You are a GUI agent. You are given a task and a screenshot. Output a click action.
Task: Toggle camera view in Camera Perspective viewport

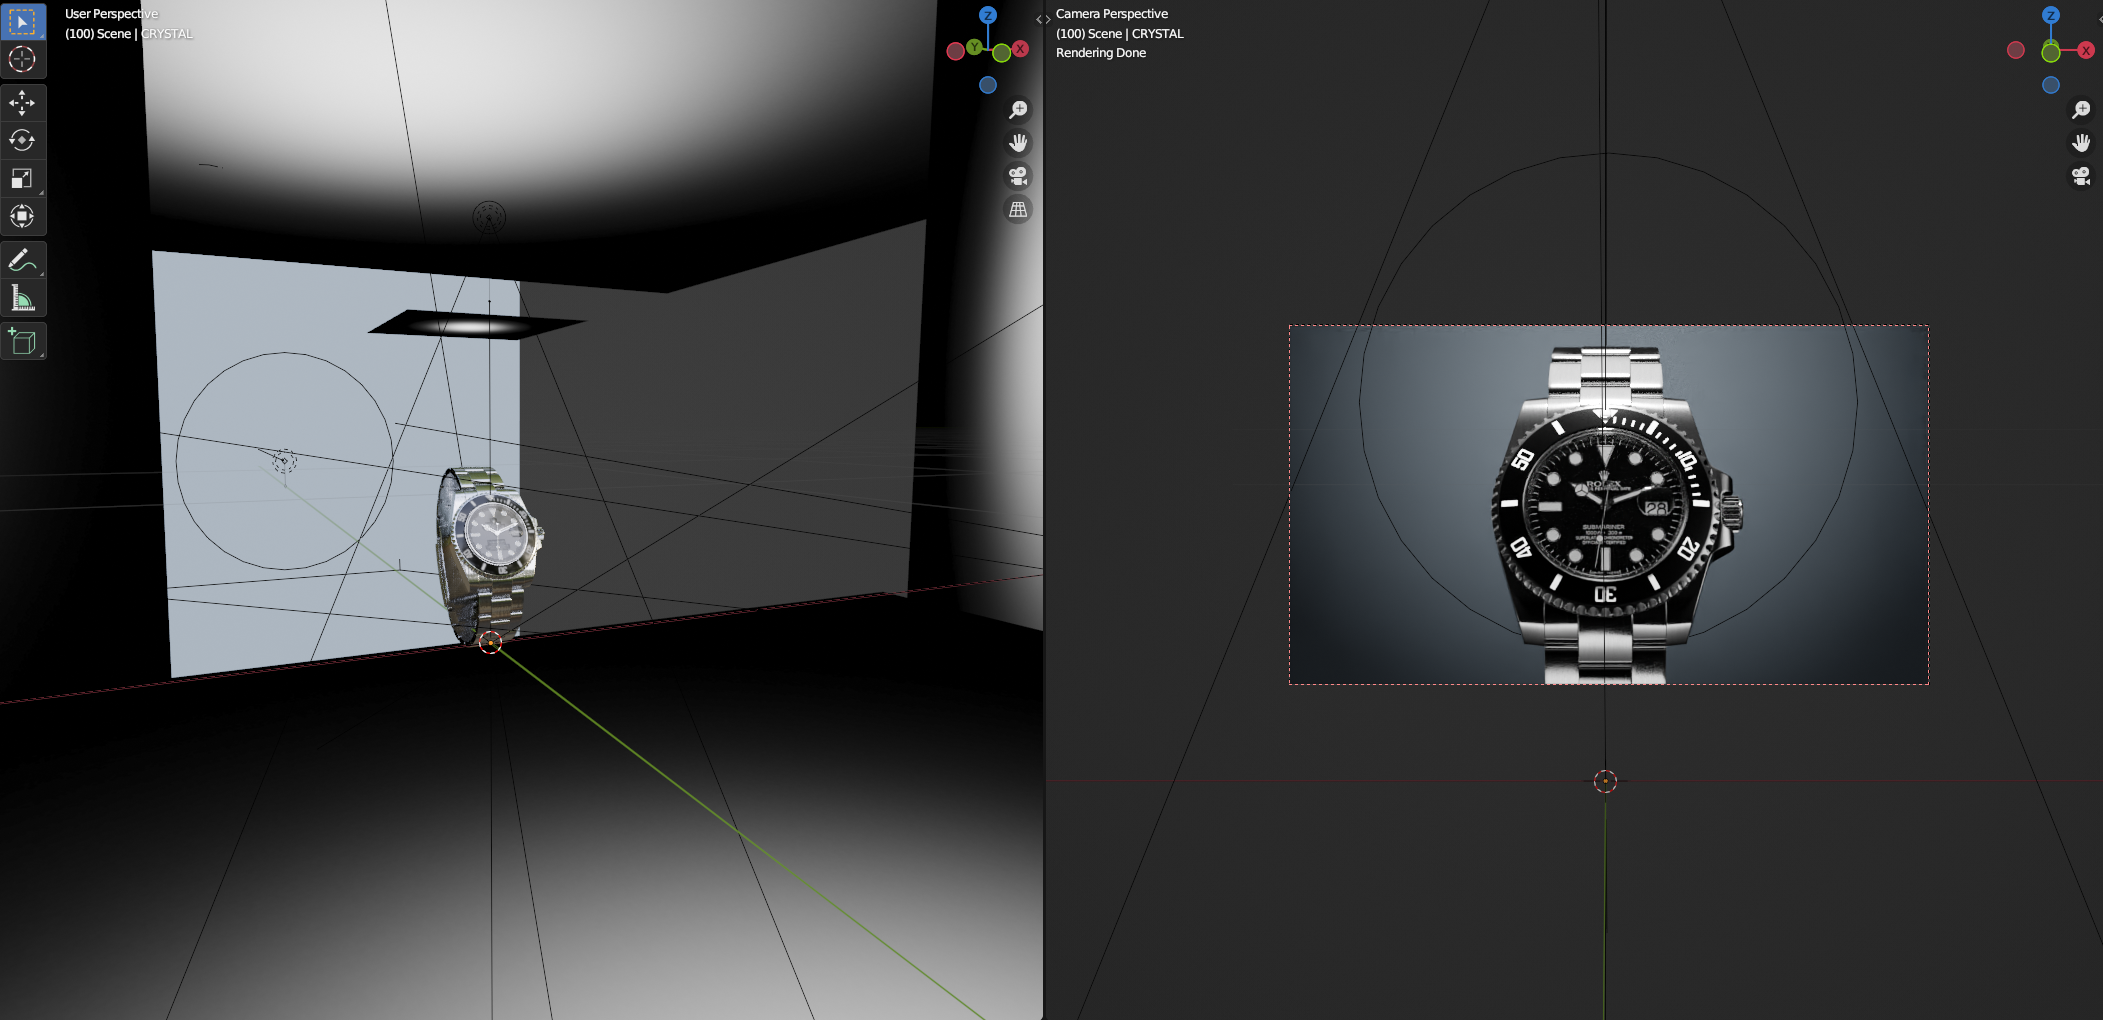(2081, 176)
